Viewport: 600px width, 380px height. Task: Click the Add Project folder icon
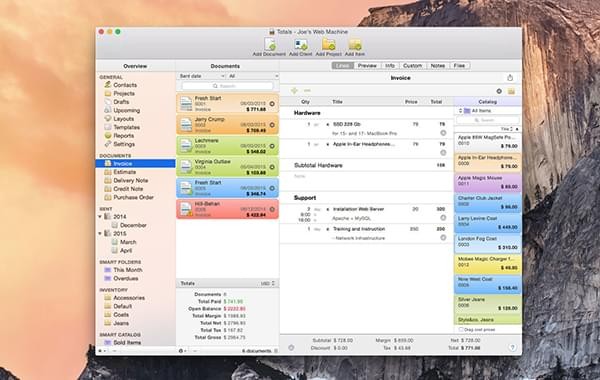pos(328,44)
